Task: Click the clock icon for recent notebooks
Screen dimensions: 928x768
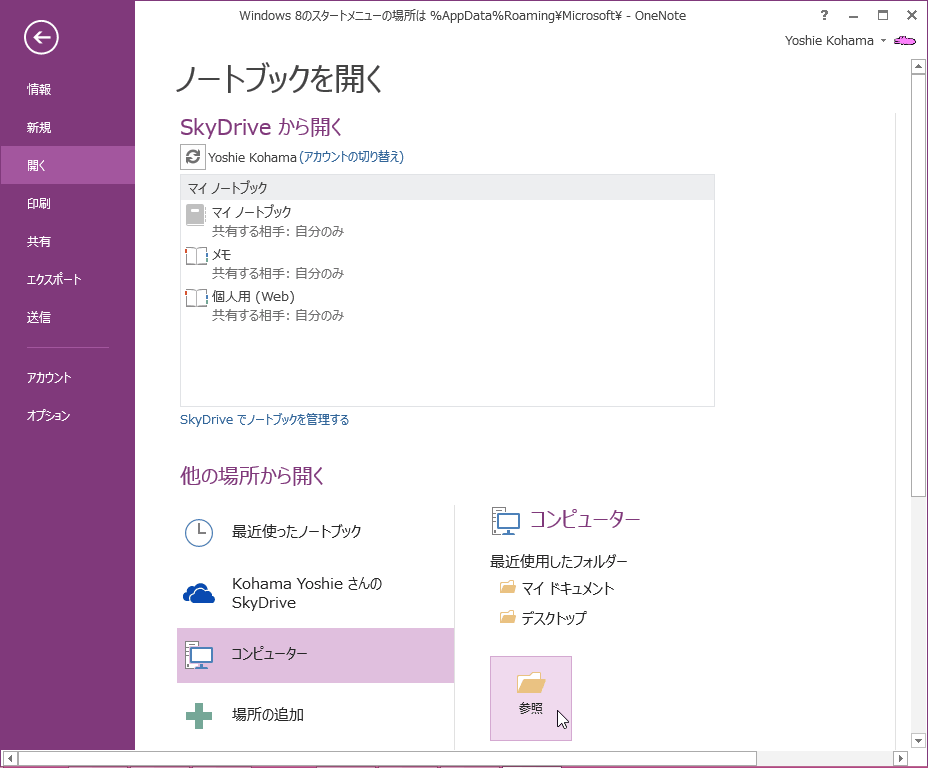Action: pos(199,533)
